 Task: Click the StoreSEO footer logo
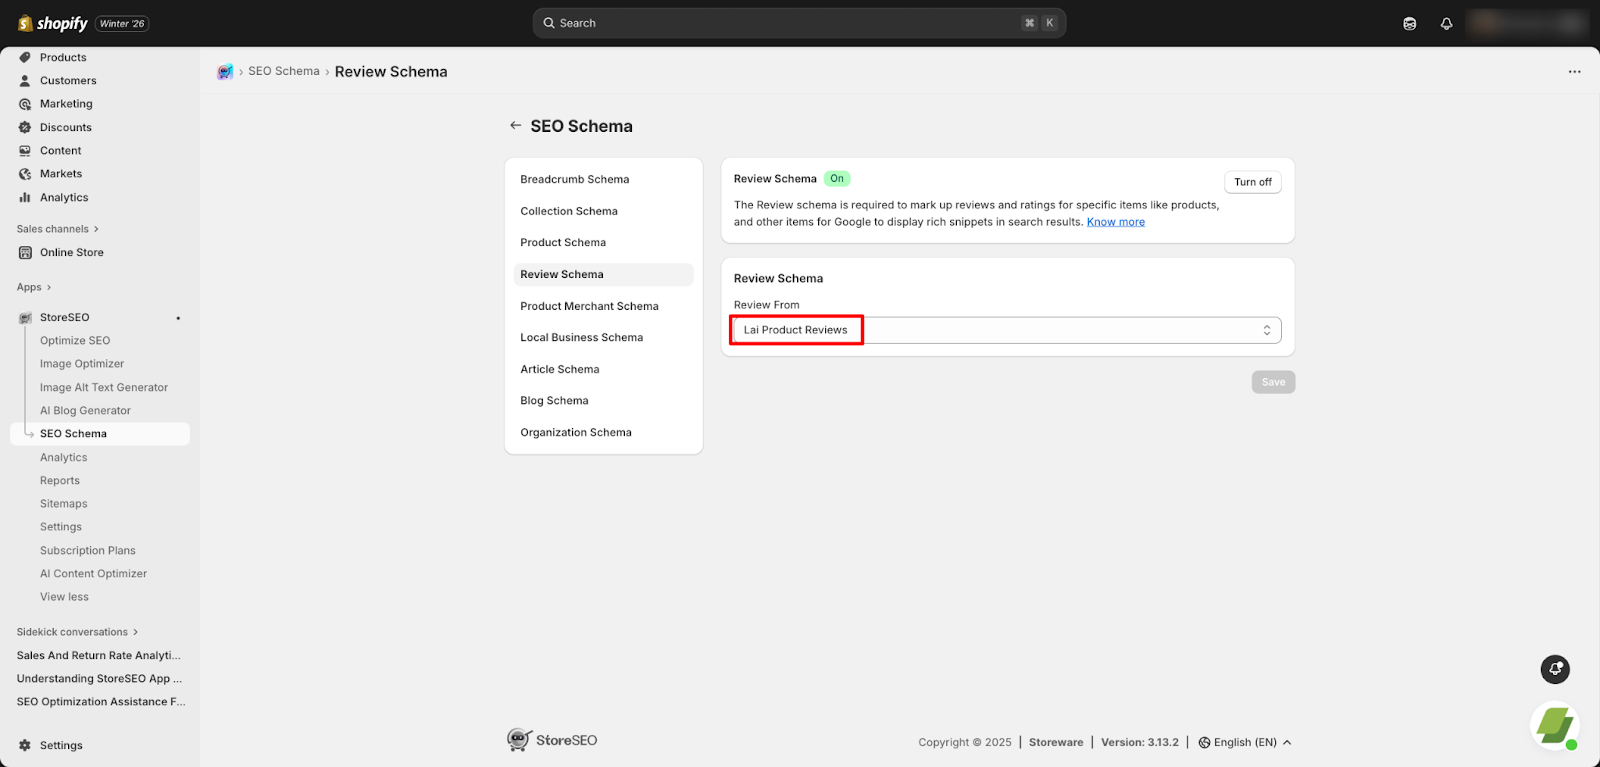click(x=552, y=740)
